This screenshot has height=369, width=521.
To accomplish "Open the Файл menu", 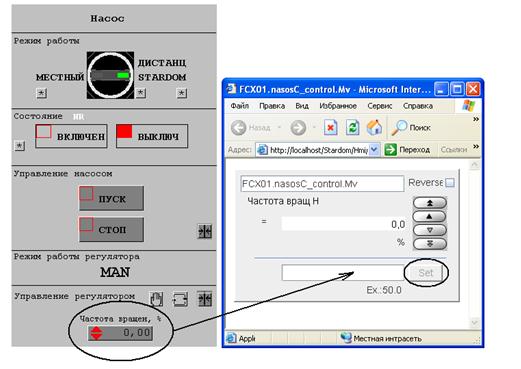I will 240,106.
